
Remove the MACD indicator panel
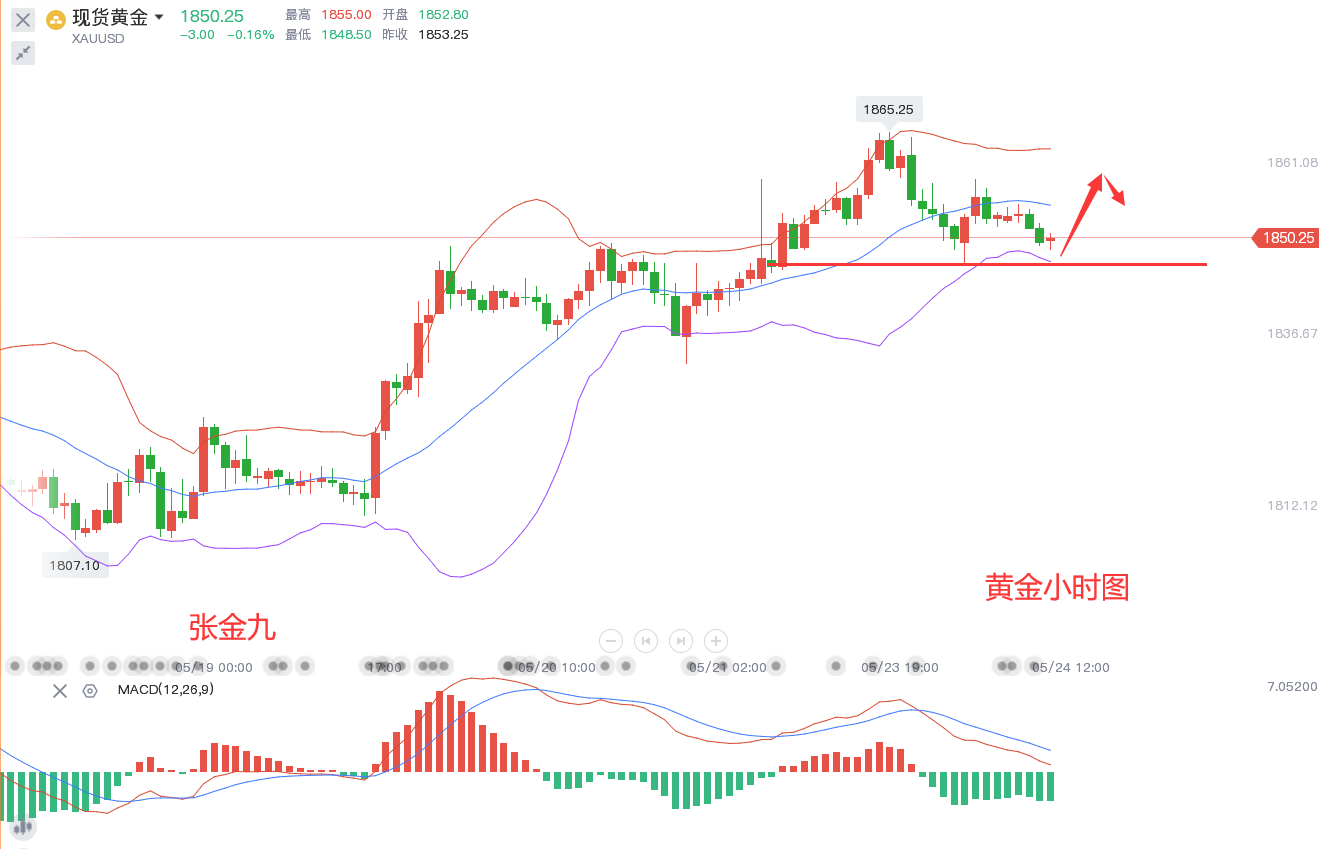(60, 690)
